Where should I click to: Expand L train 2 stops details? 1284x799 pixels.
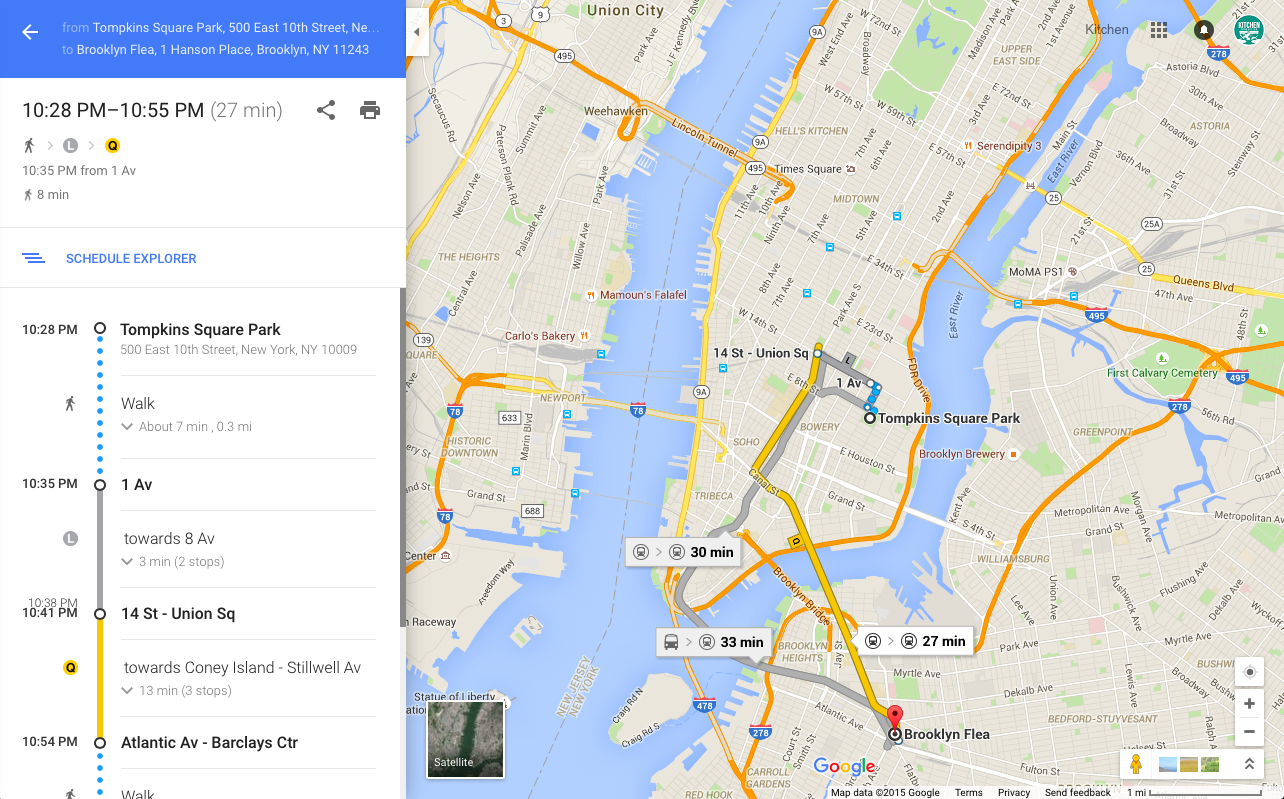click(173, 562)
